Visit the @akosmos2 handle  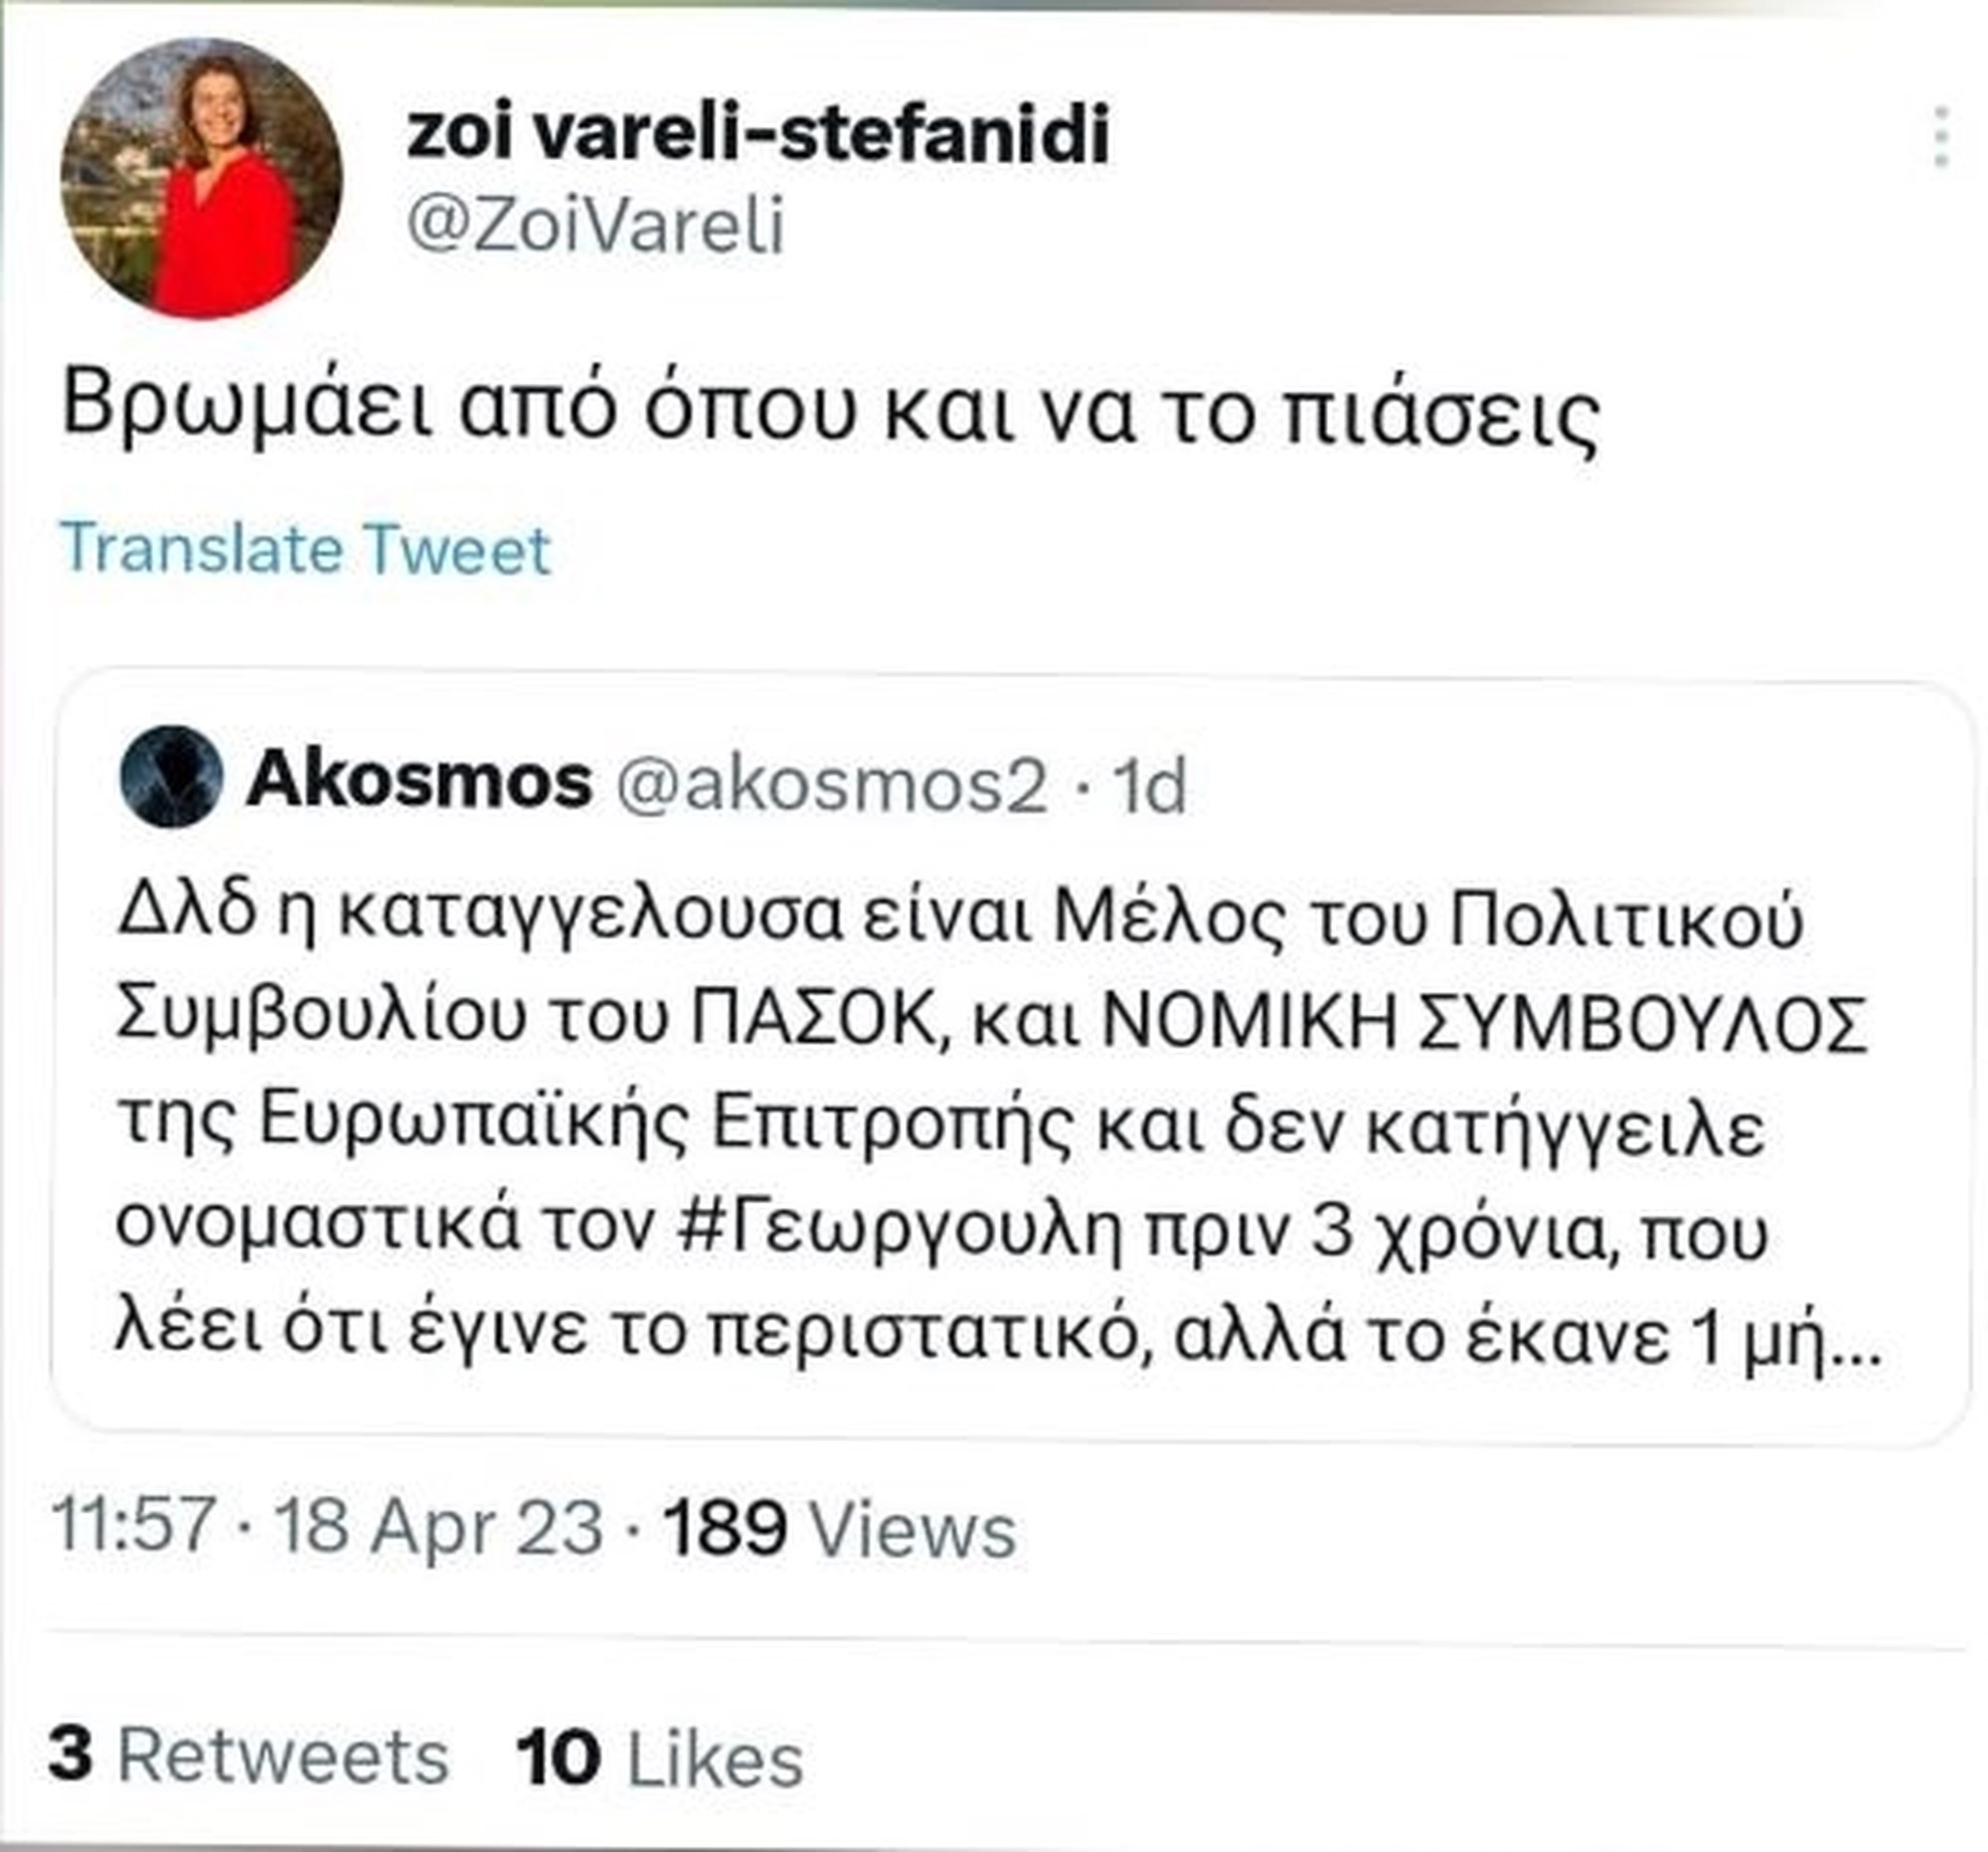click(x=832, y=784)
